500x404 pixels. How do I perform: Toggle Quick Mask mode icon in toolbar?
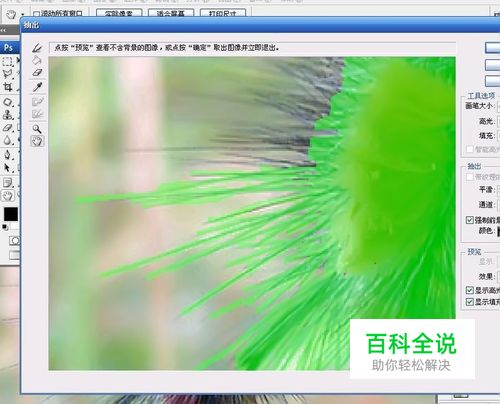pos(14,241)
